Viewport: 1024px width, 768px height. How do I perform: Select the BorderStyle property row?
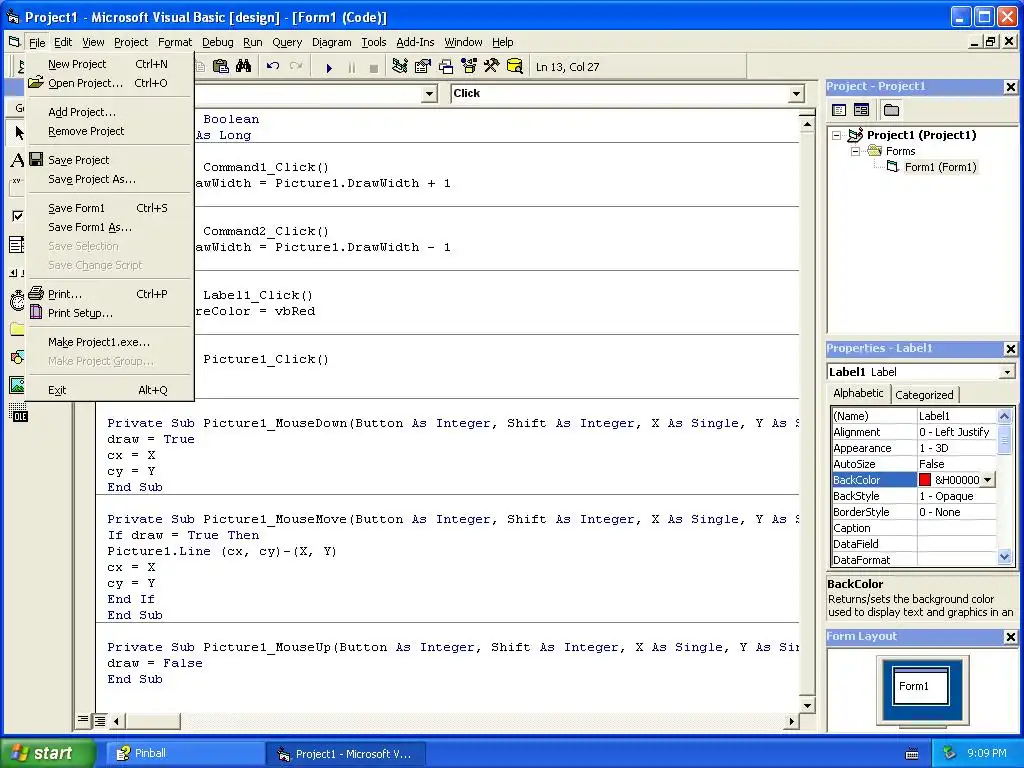click(x=914, y=512)
